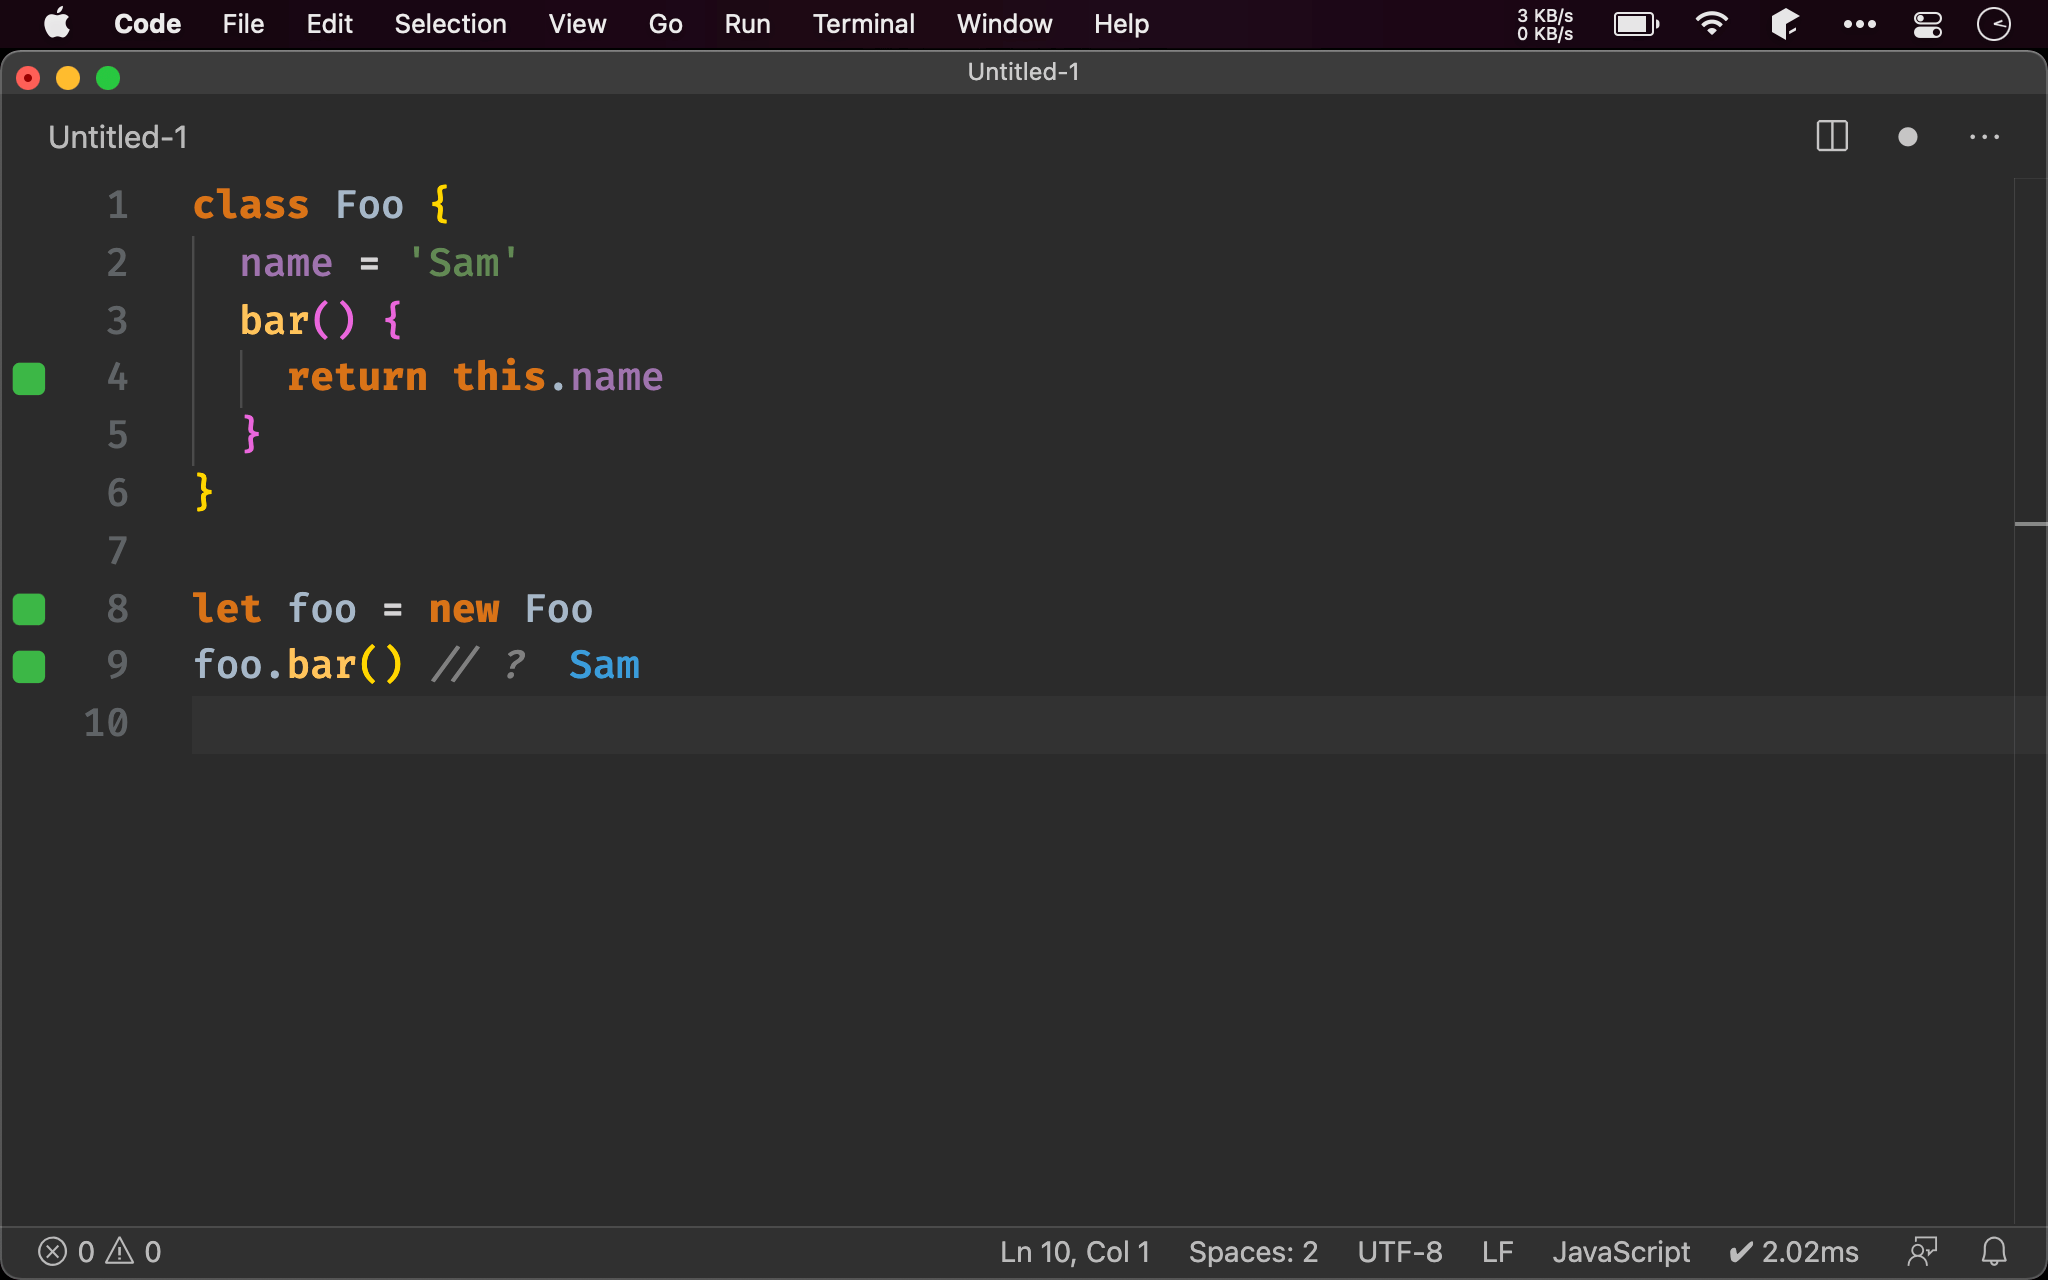Open the errors and warnings problems indicator
2048x1280 pixels.
[99, 1251]
